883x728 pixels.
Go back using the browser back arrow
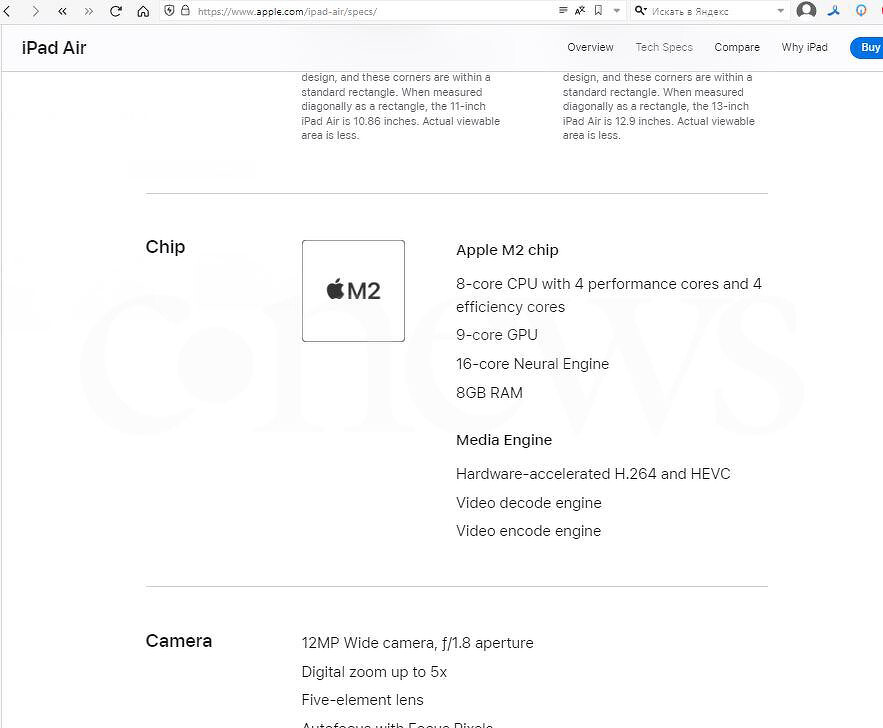click(7, 11)
